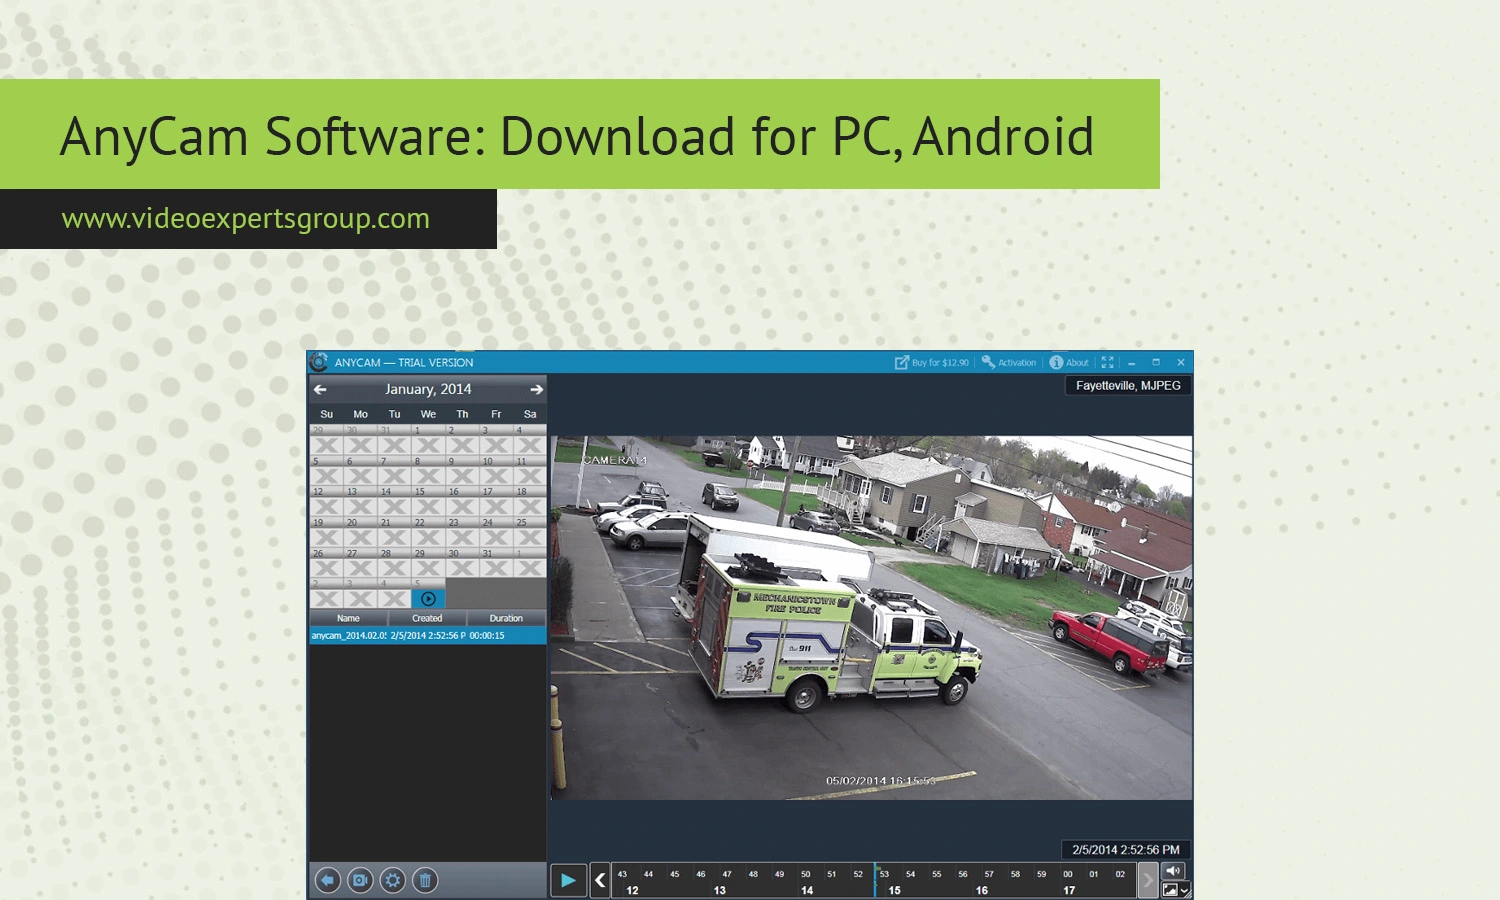Select January 4 in the calendar
1500x900 pixels.
click(x=530, y=440)
